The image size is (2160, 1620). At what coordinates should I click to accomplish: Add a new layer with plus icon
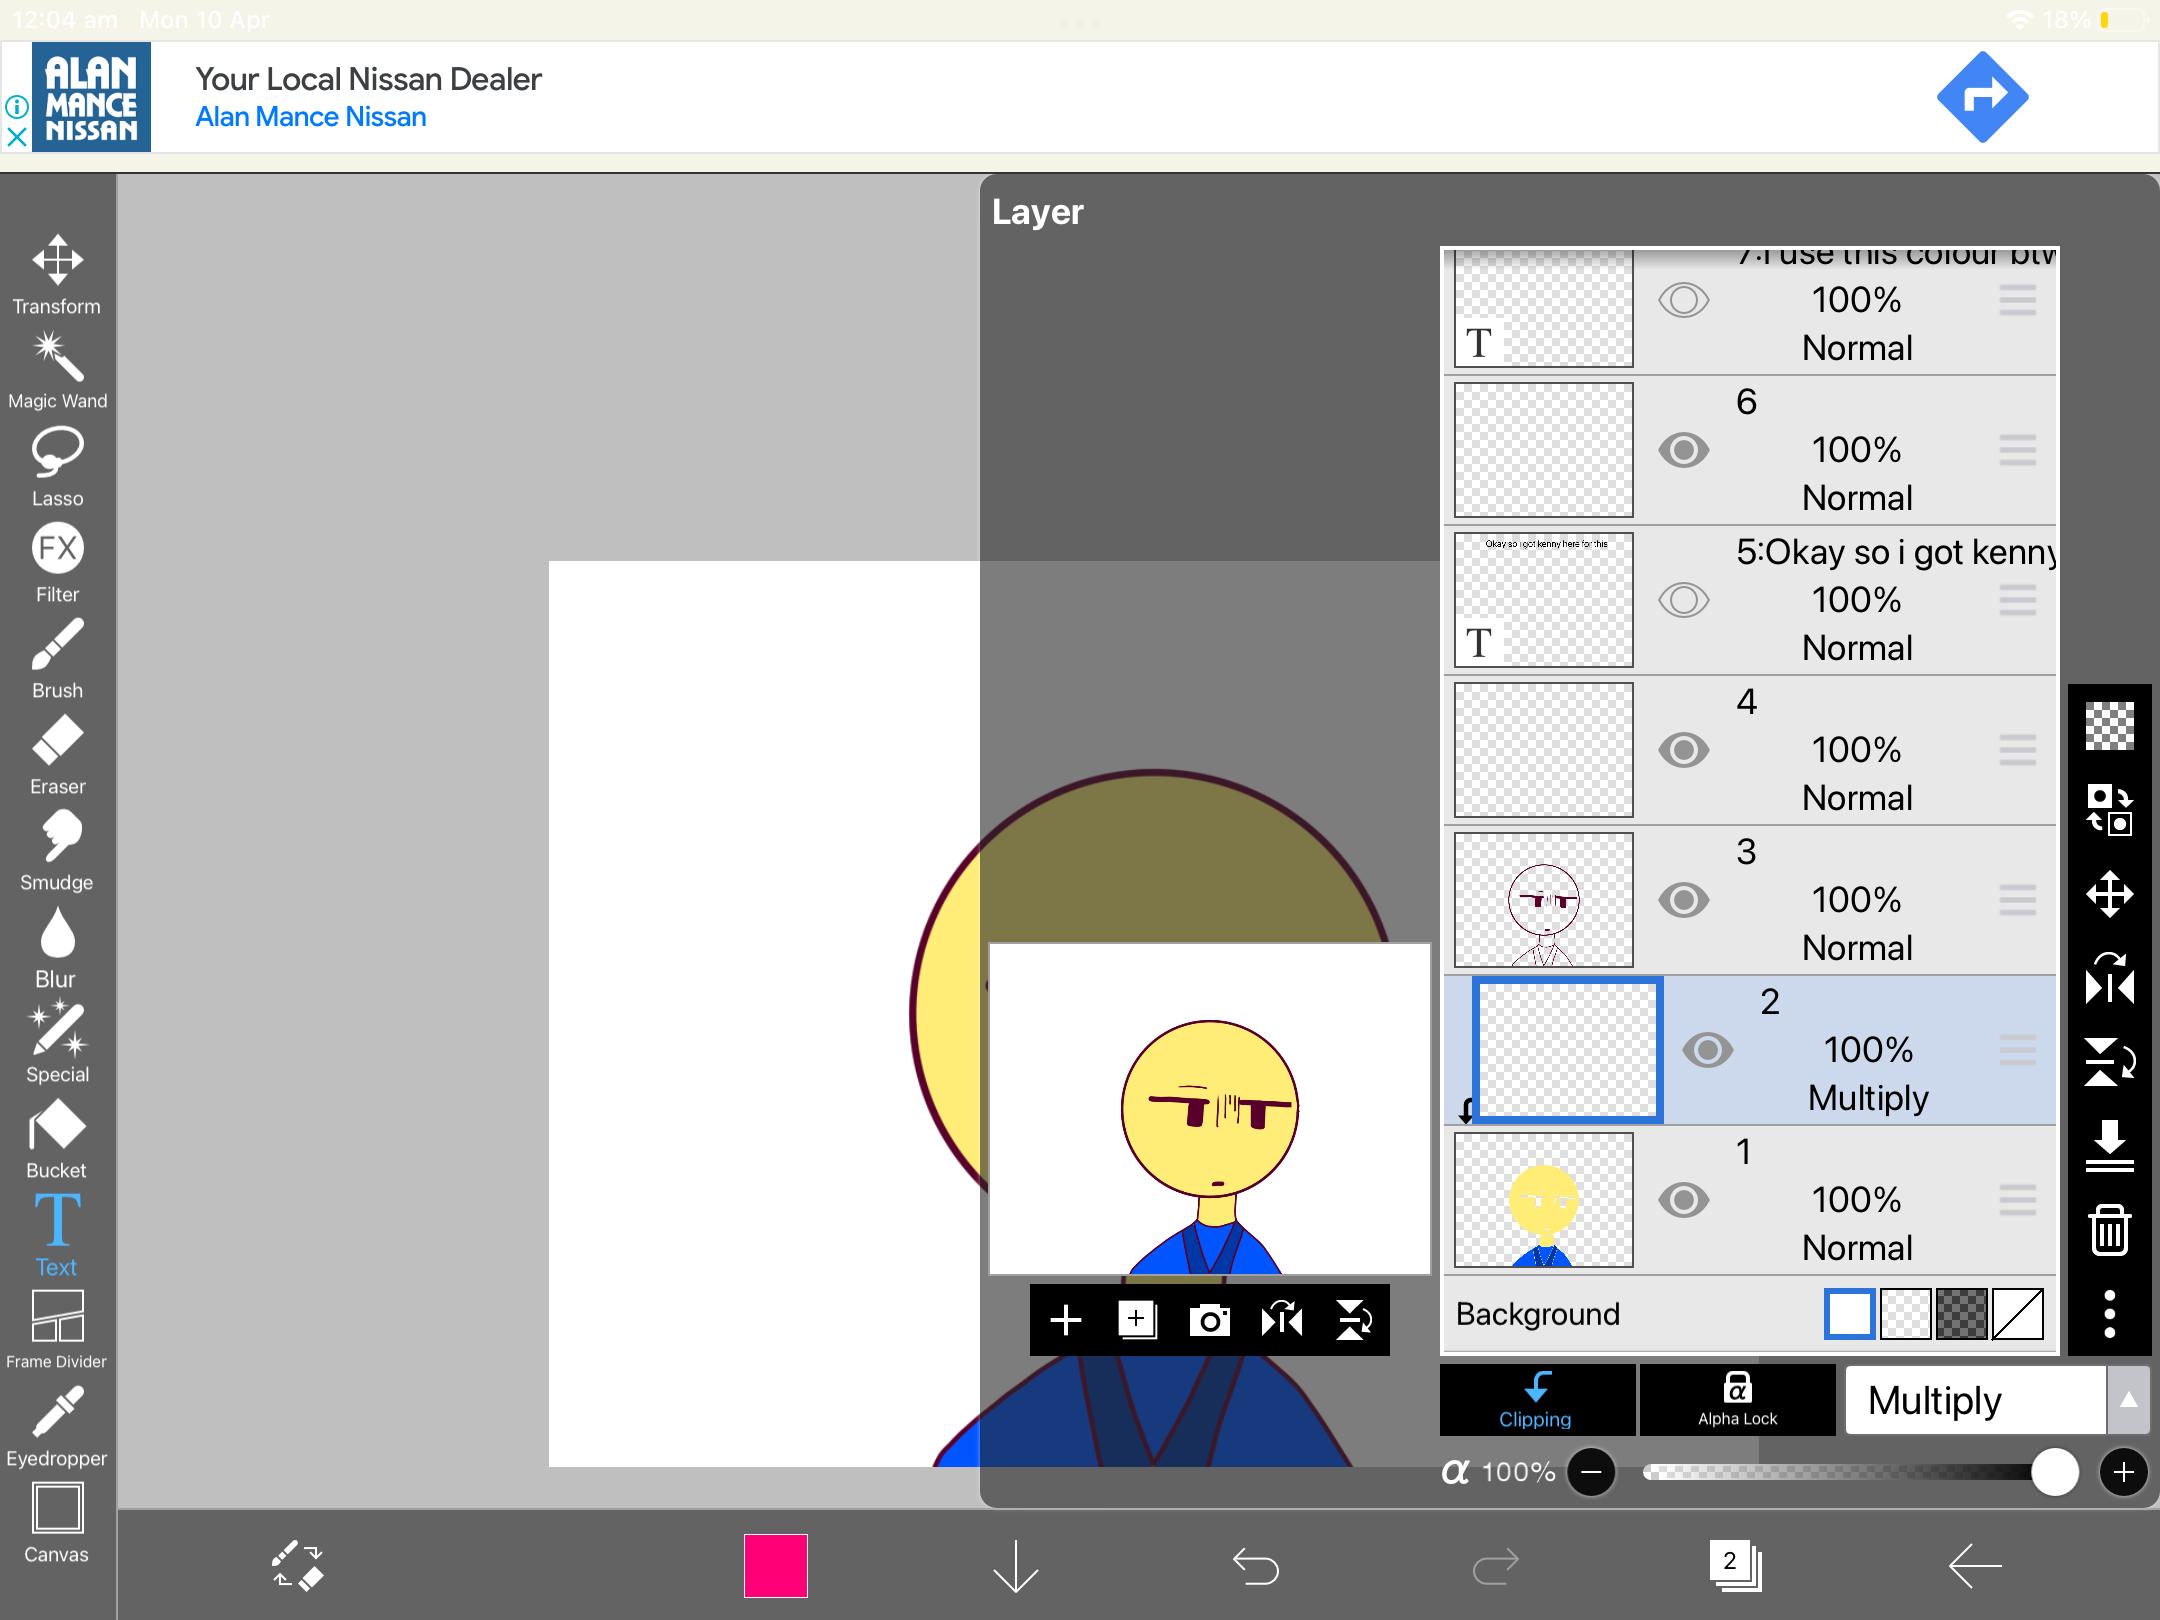1066,1320
